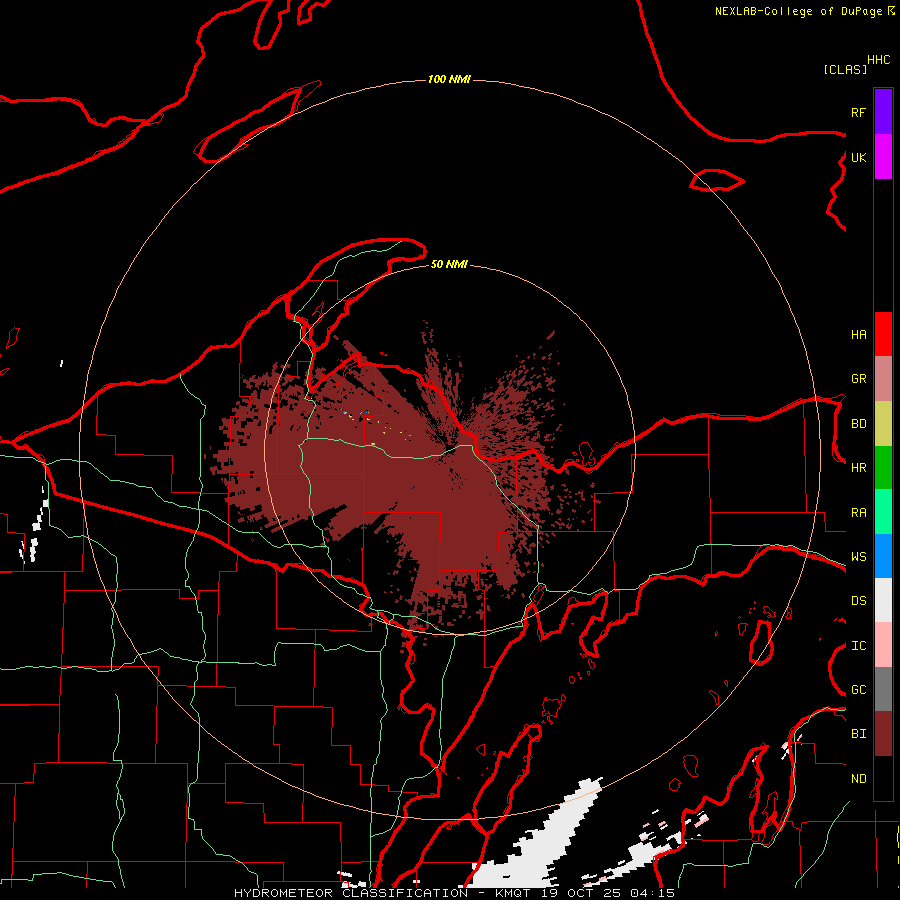Click the HHC product label
Viewport: 900px width, 900px height.
[878, 60]
